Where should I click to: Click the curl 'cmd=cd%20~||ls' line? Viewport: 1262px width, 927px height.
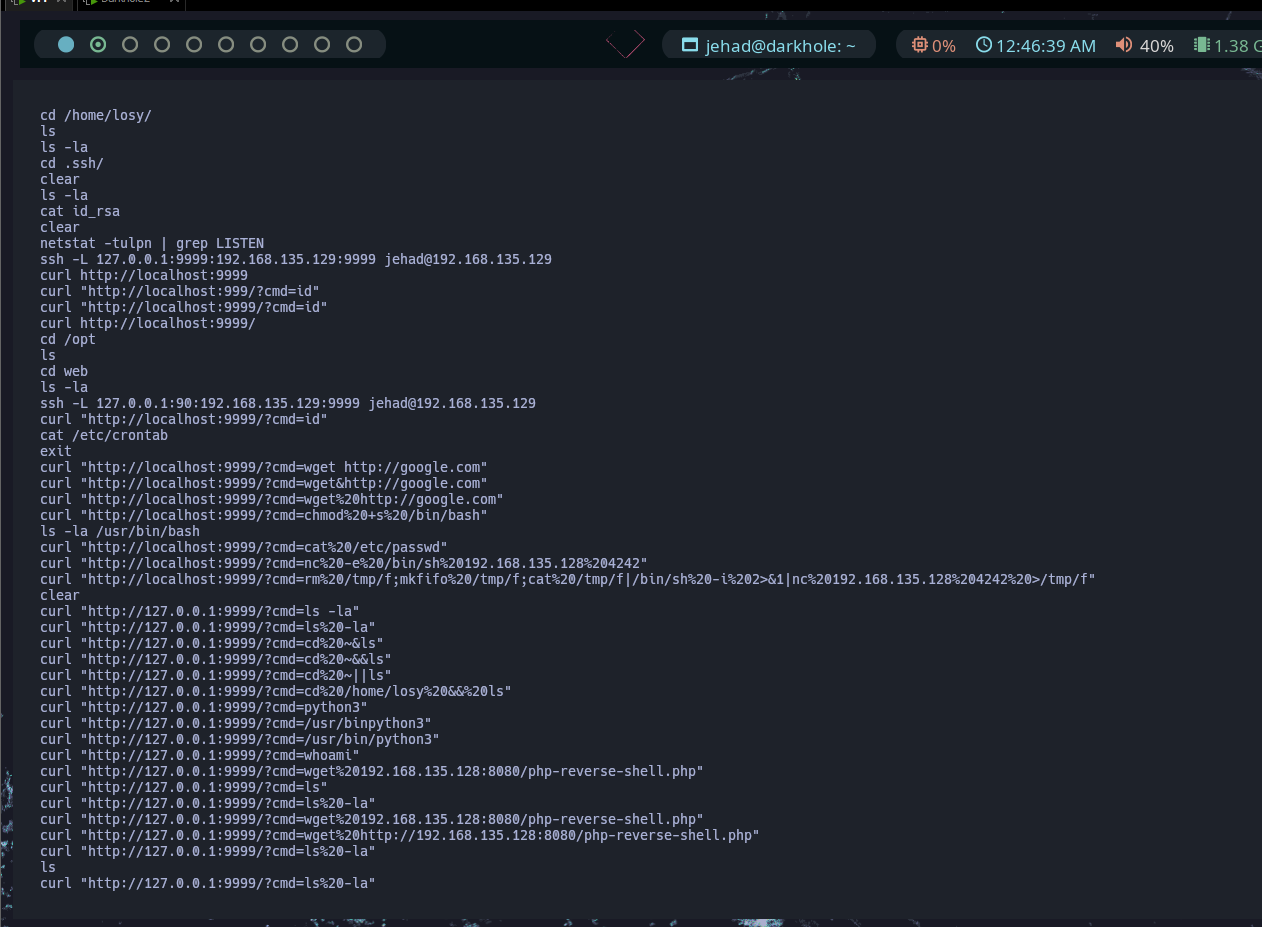216,675
